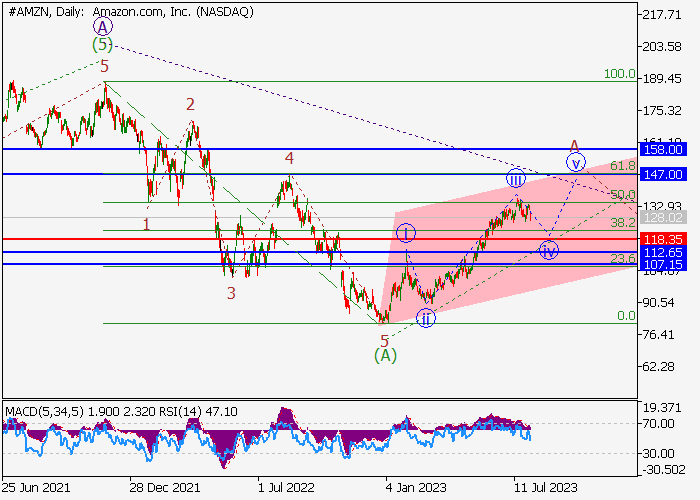Click the blue 107.15 price label

(x=663, y=265)
